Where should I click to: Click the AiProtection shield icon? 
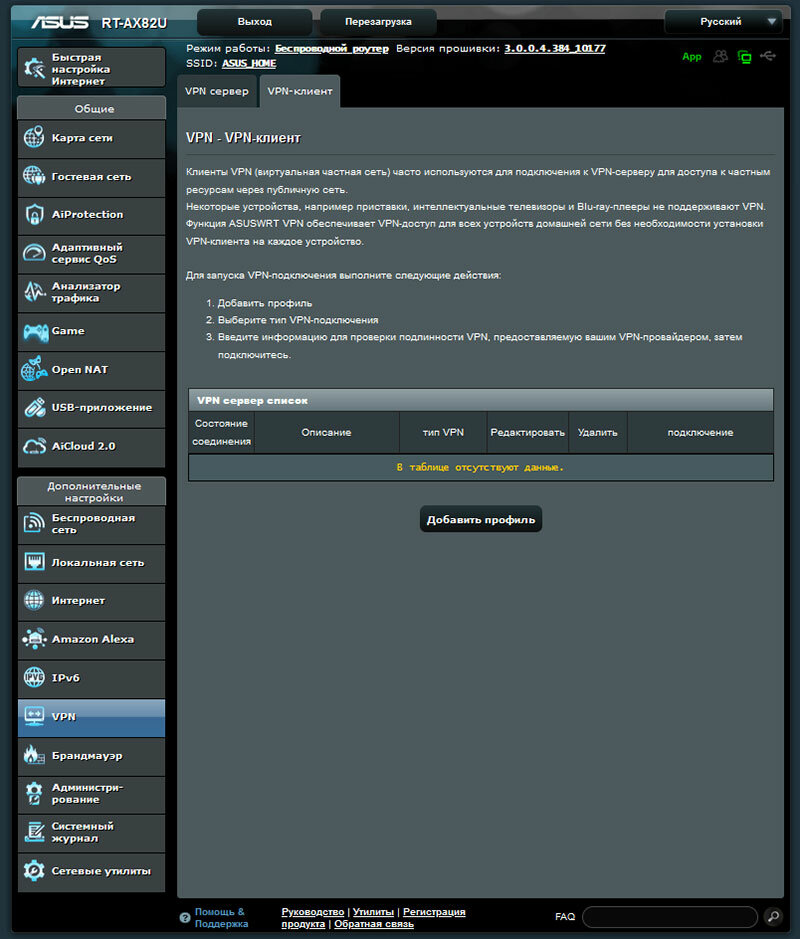pyautogui.click(x=34, y=214)
